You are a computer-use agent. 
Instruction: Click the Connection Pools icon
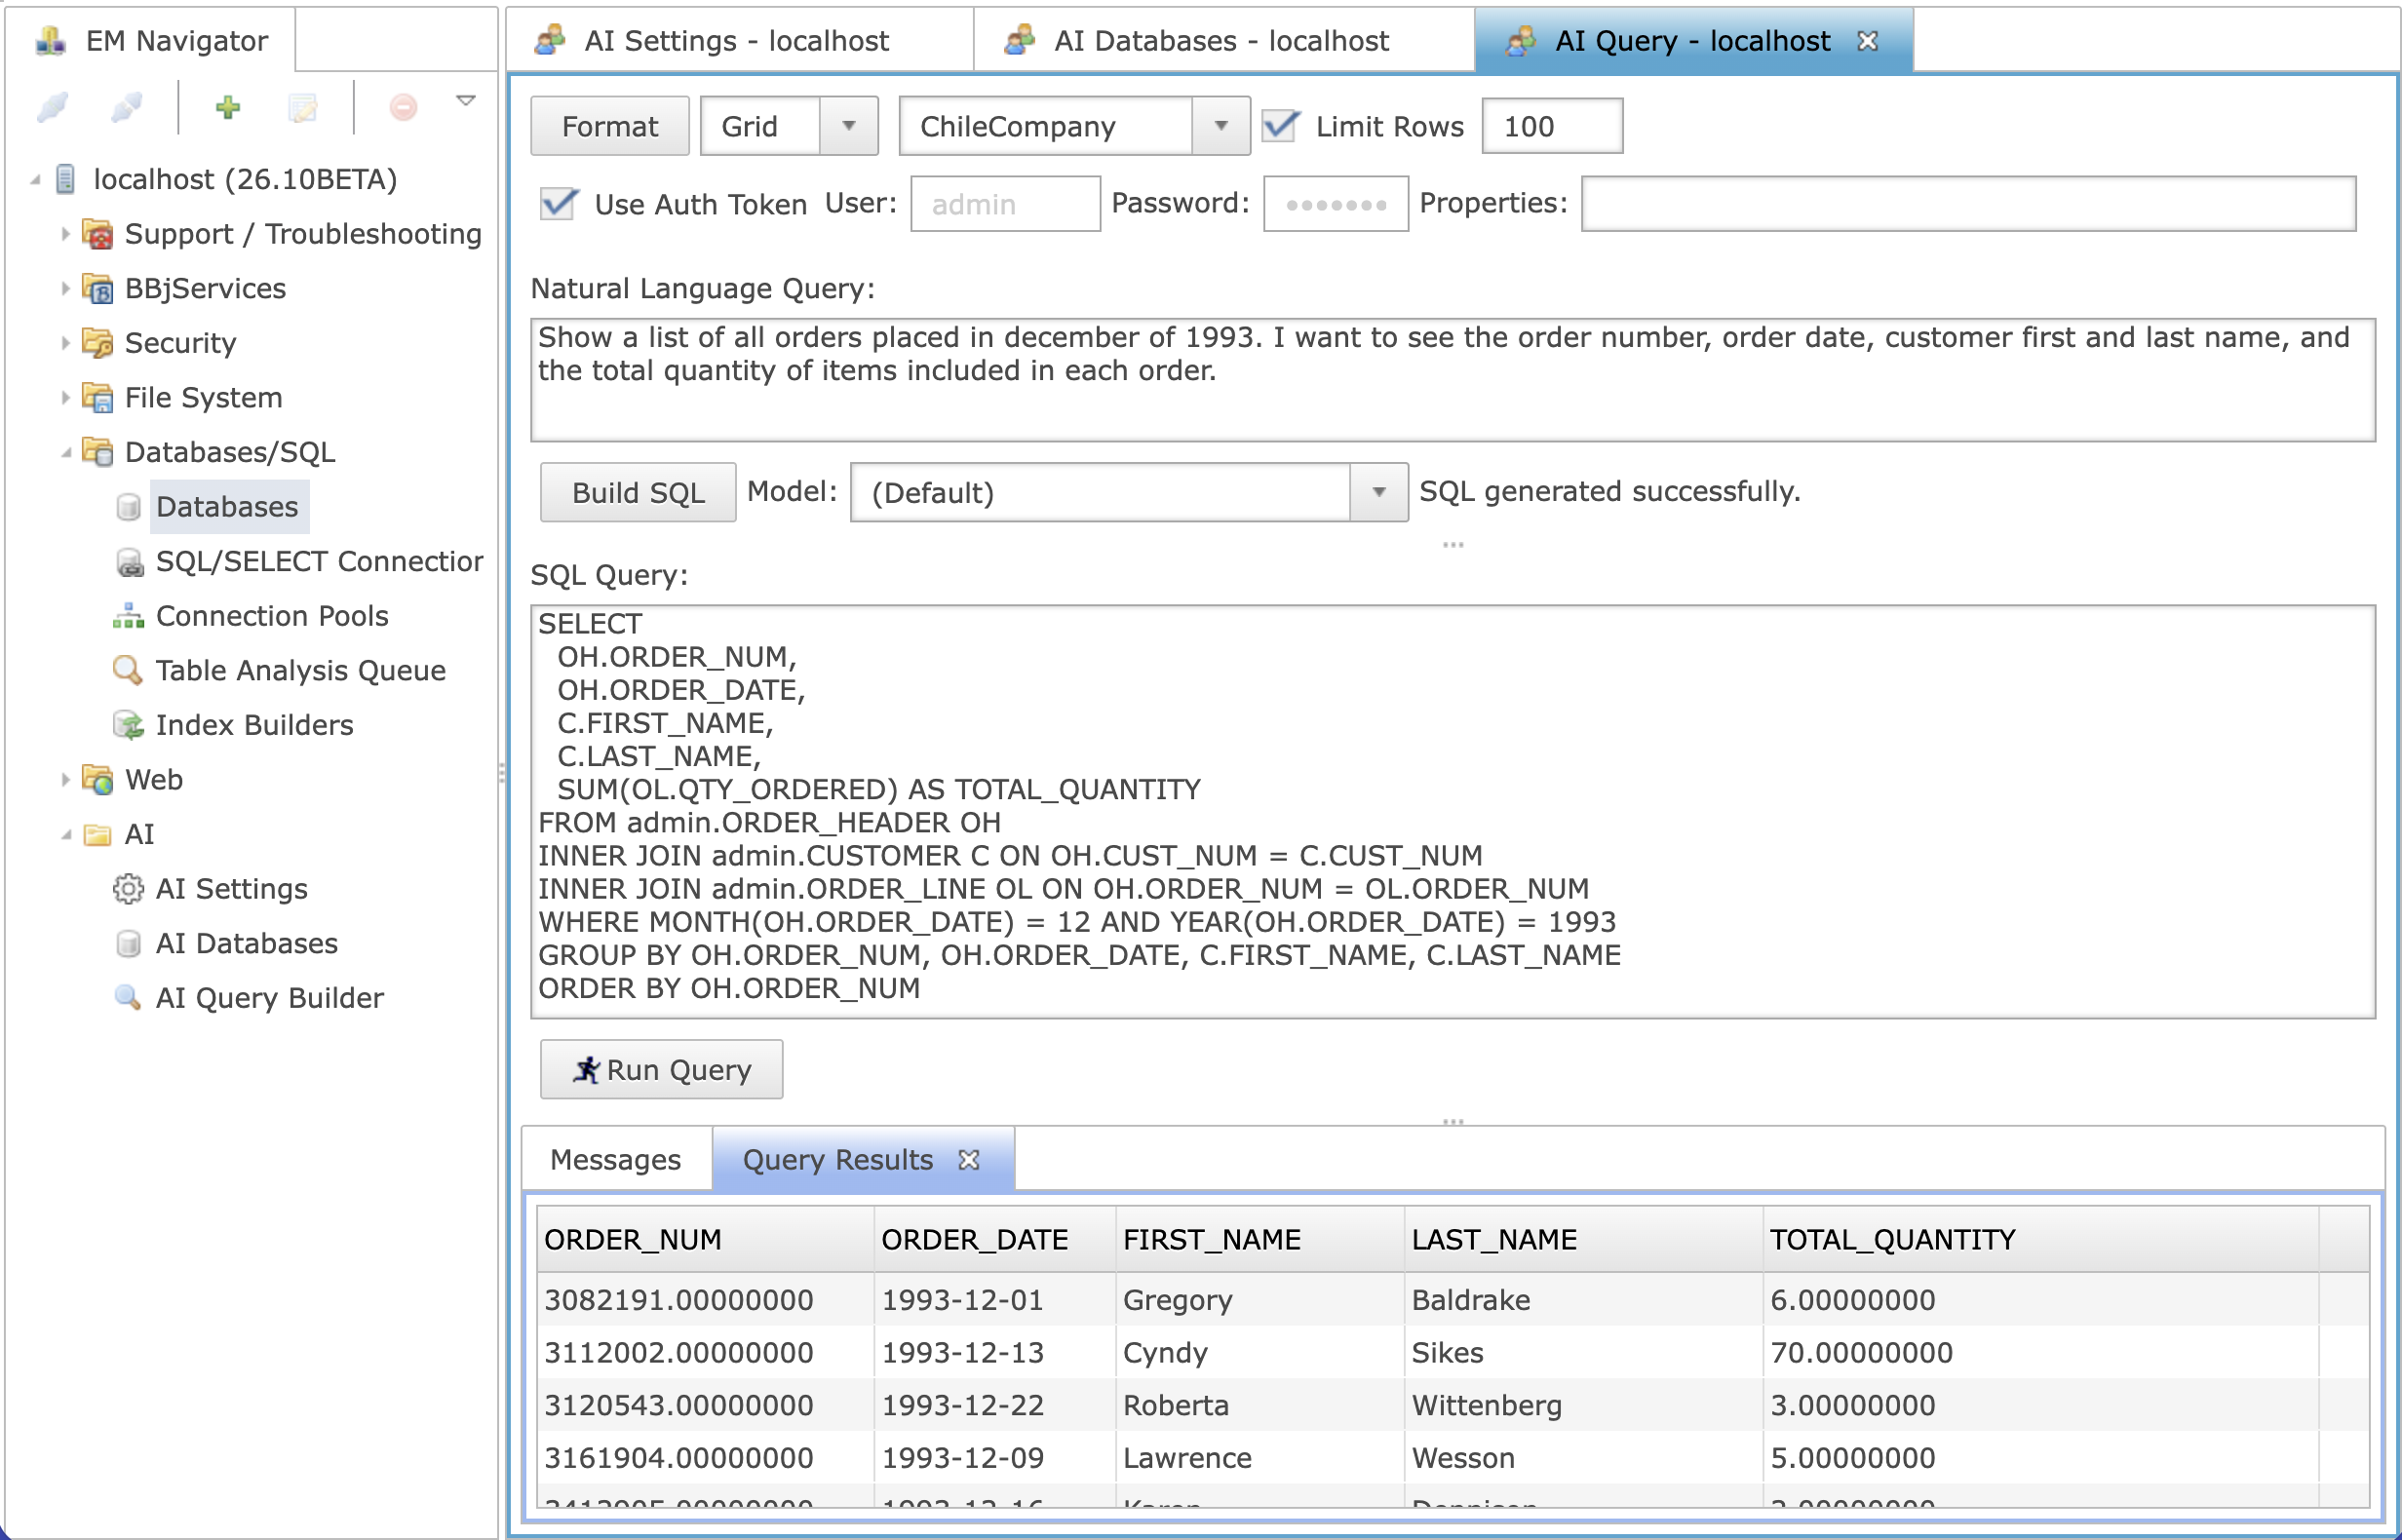[128, 616]
